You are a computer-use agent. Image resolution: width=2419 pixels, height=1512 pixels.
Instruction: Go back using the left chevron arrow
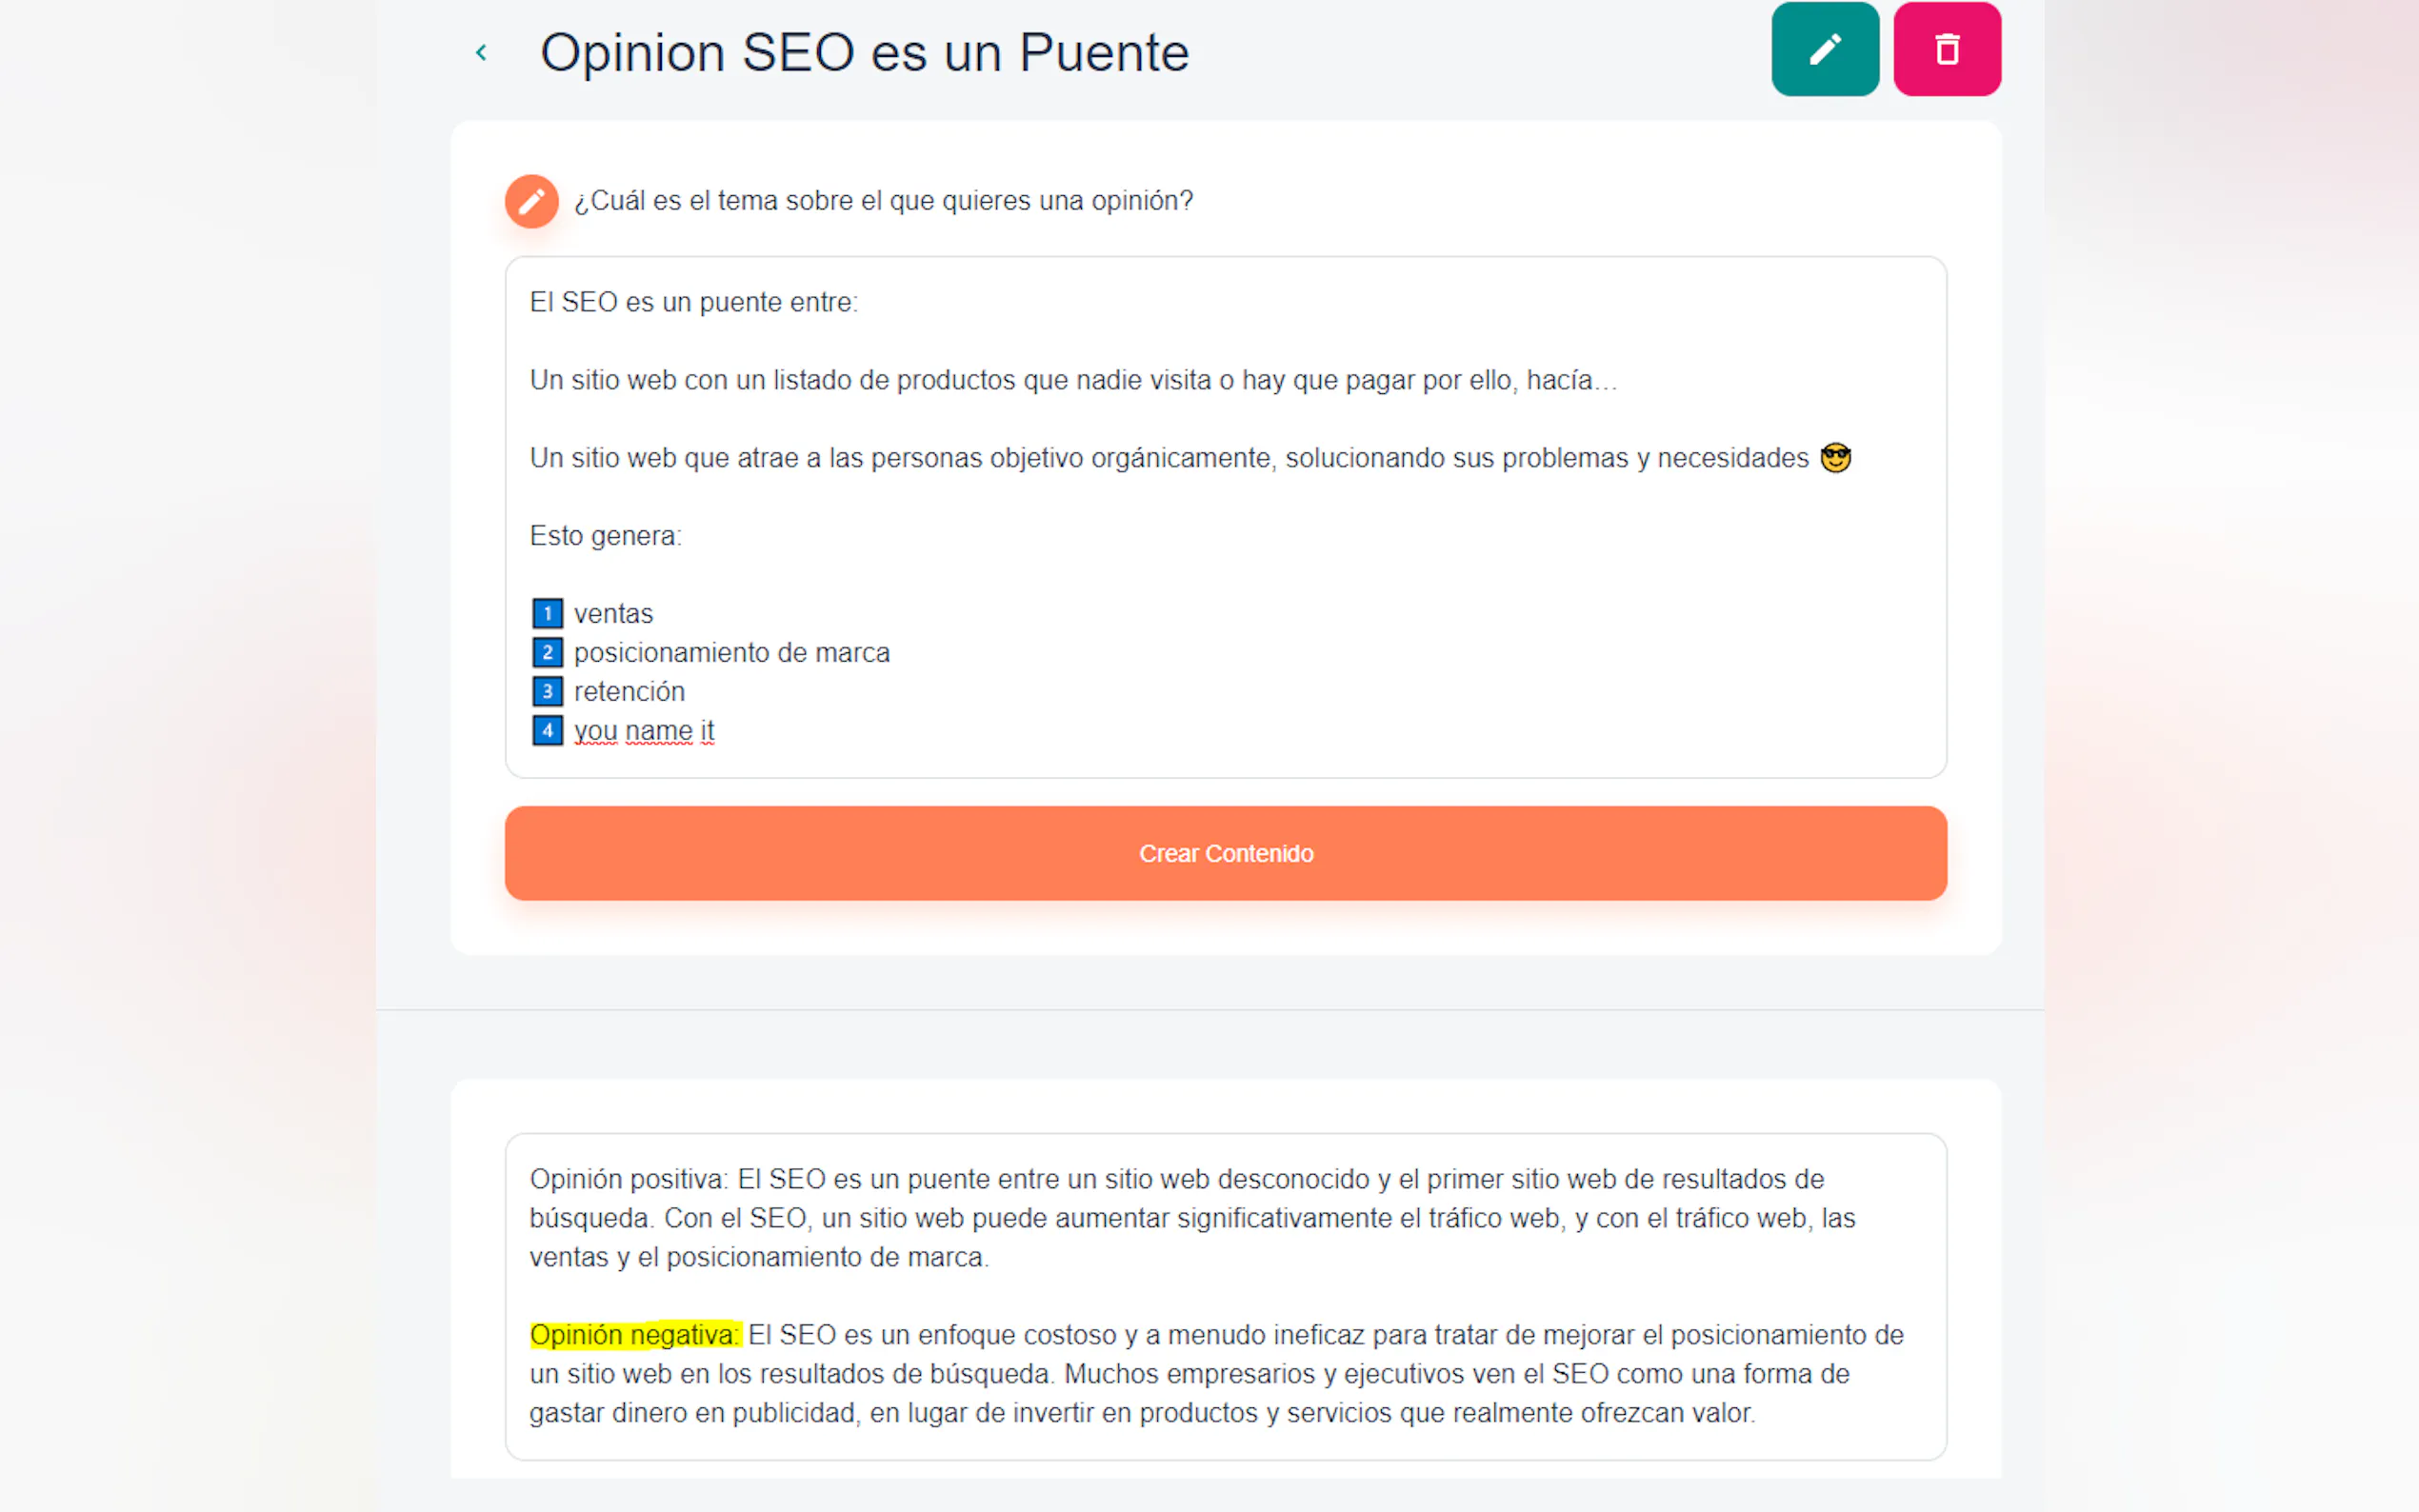[481, 52]
